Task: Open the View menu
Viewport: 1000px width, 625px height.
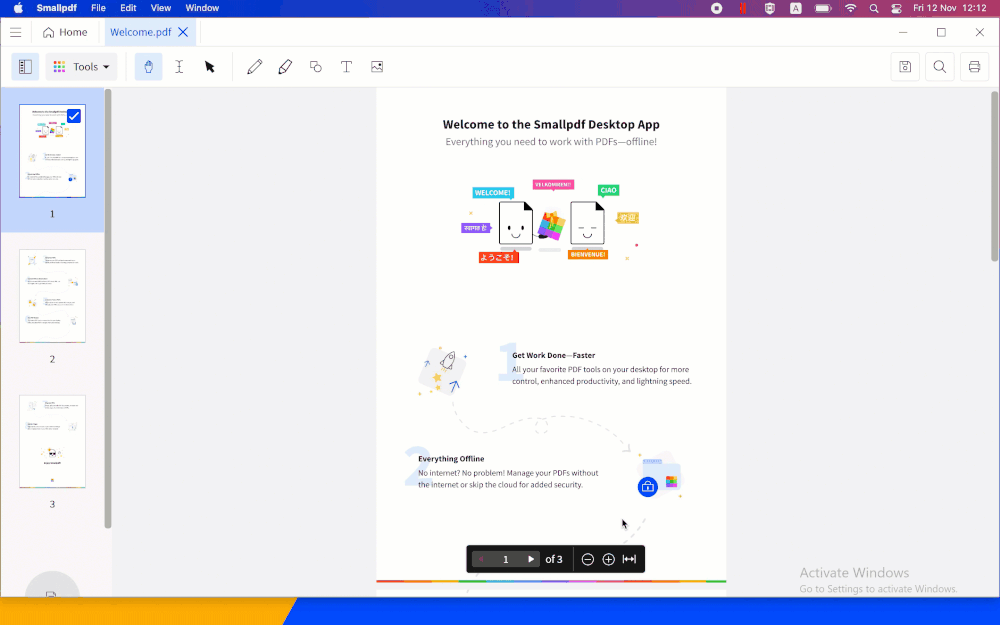Action: [161, 8]
